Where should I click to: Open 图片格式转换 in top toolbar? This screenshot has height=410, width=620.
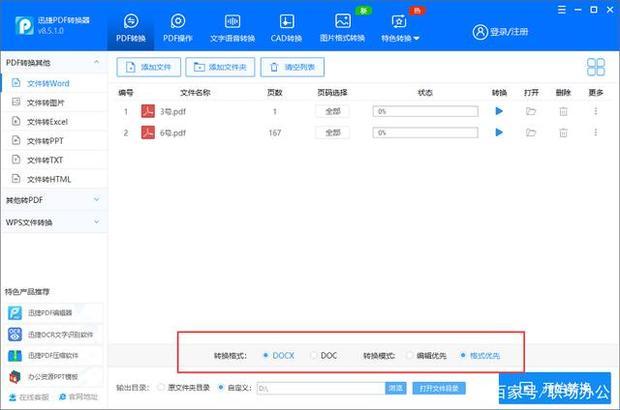[x=342, y=27]
